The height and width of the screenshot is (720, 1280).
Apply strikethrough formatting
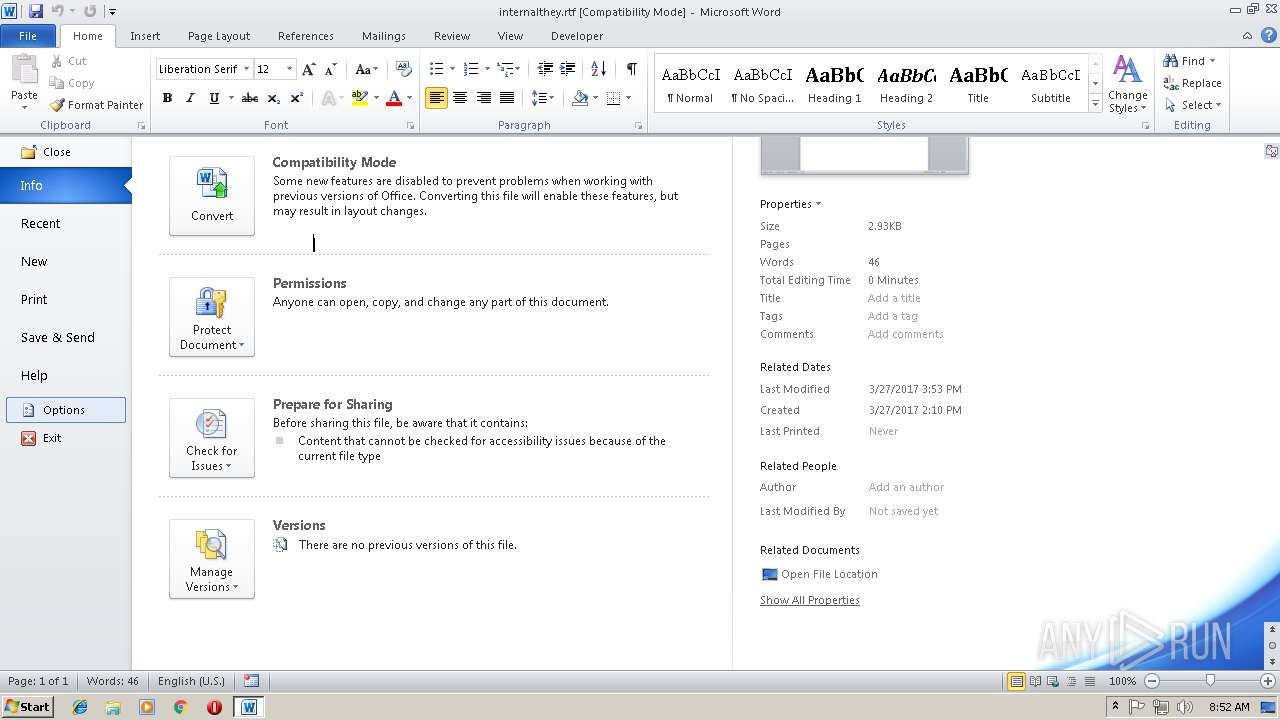250,98
